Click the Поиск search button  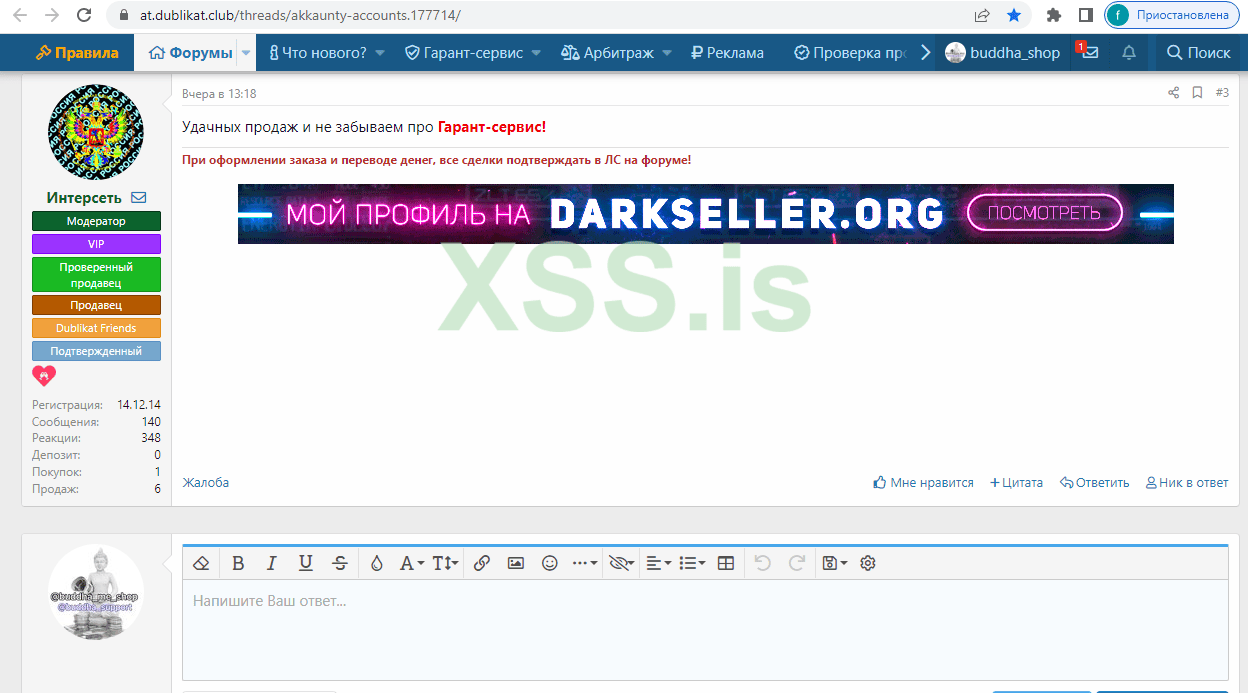point(1199,53)
